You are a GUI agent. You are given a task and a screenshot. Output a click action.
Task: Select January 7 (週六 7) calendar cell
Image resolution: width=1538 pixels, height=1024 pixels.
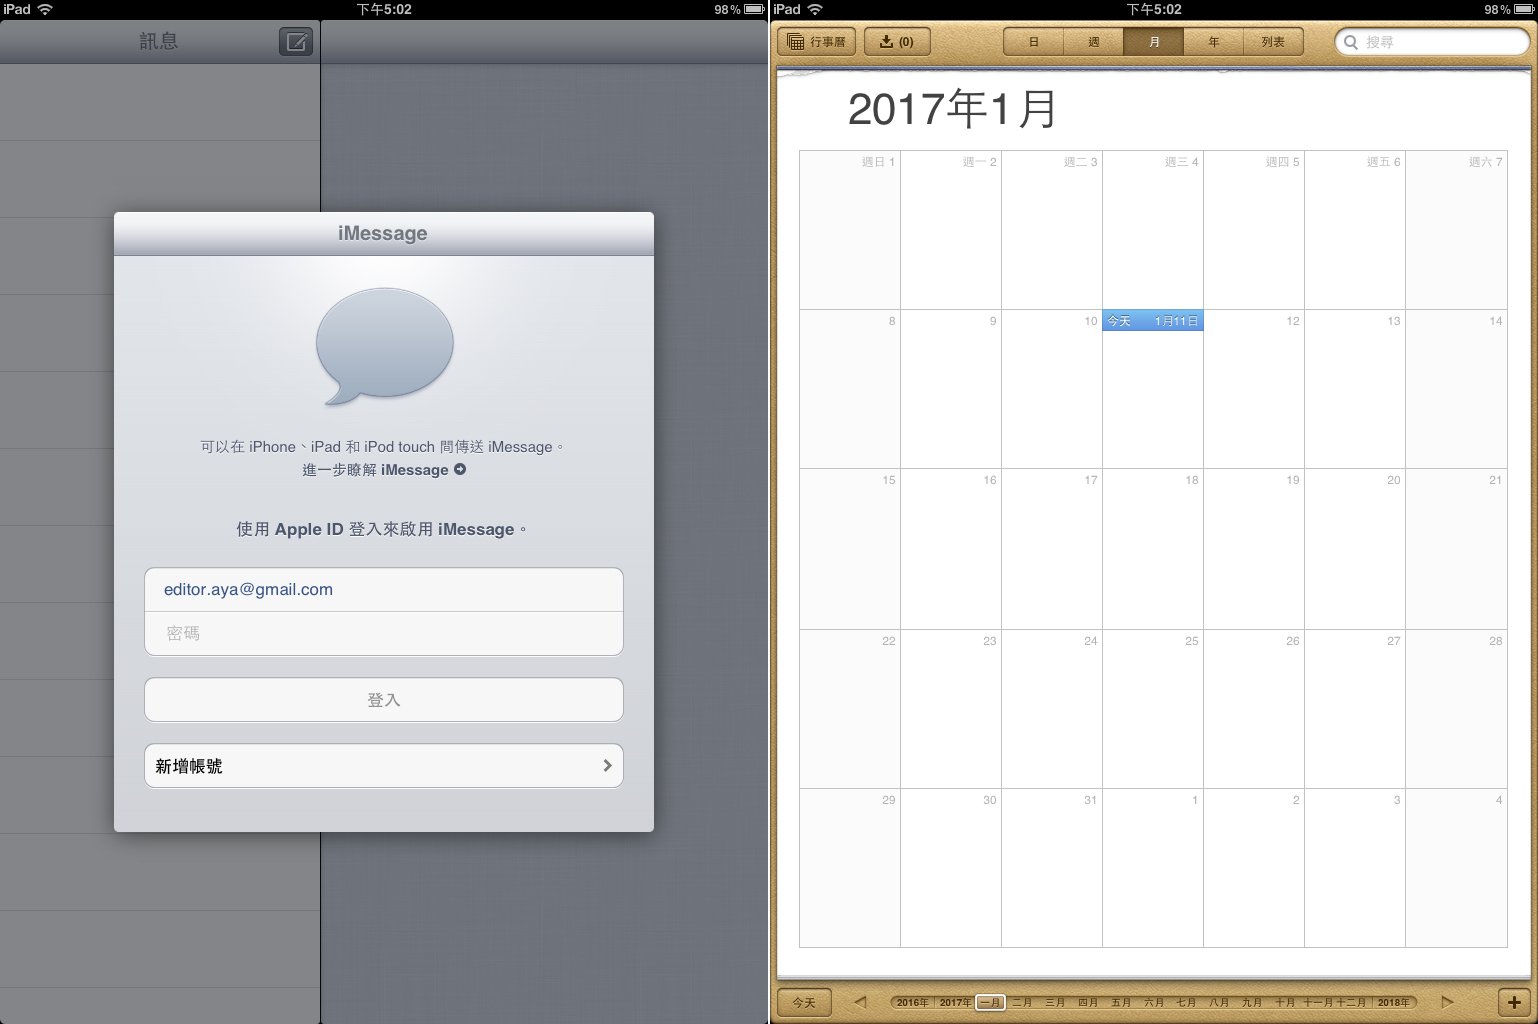[x=1456, y=230]
